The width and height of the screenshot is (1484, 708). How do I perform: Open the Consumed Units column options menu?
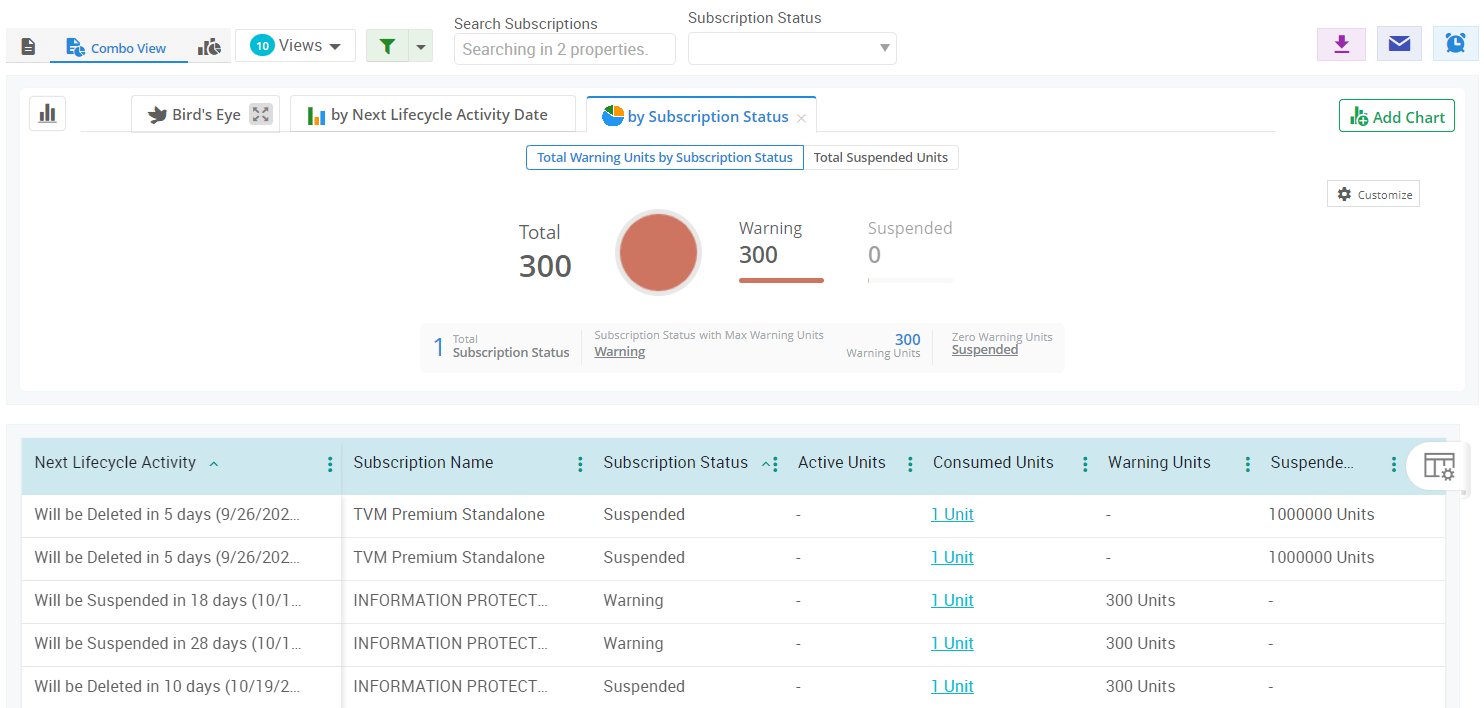coord(1085,463)
